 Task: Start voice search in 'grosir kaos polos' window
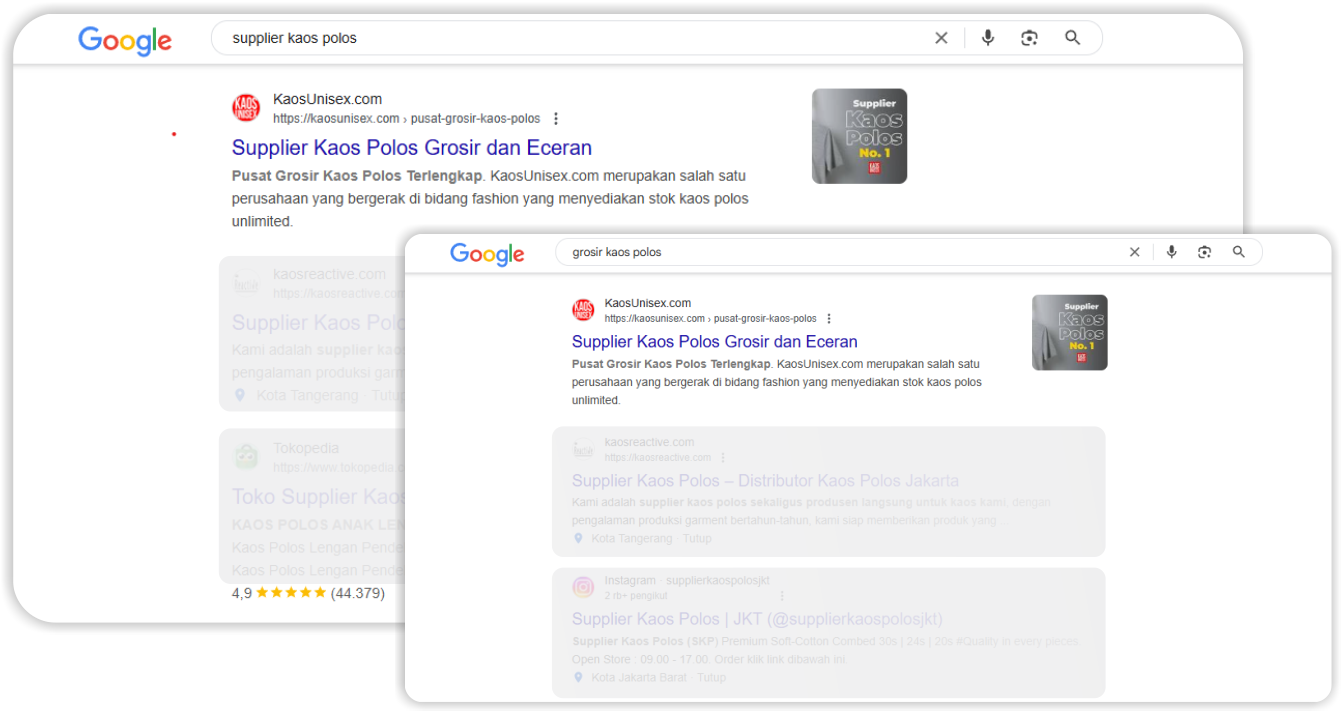coord(1171,252)
